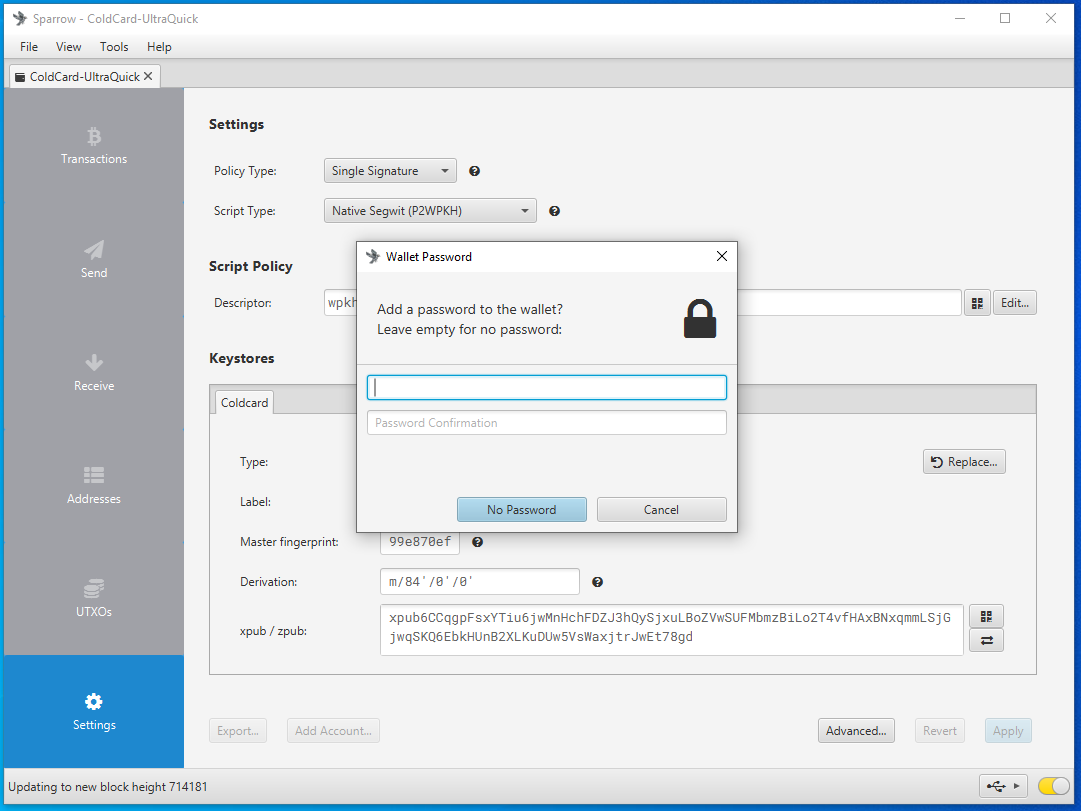
Task: Focus the wallet password input field
Action: coord(547,388)
